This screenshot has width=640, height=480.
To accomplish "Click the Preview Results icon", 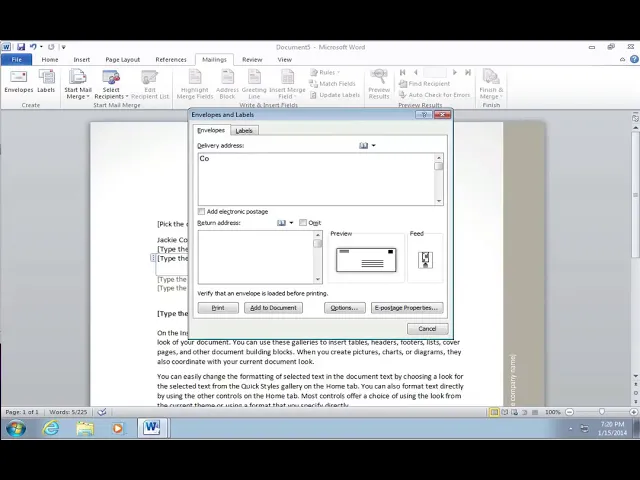I will pyautogui.click(x=379, y=84).
